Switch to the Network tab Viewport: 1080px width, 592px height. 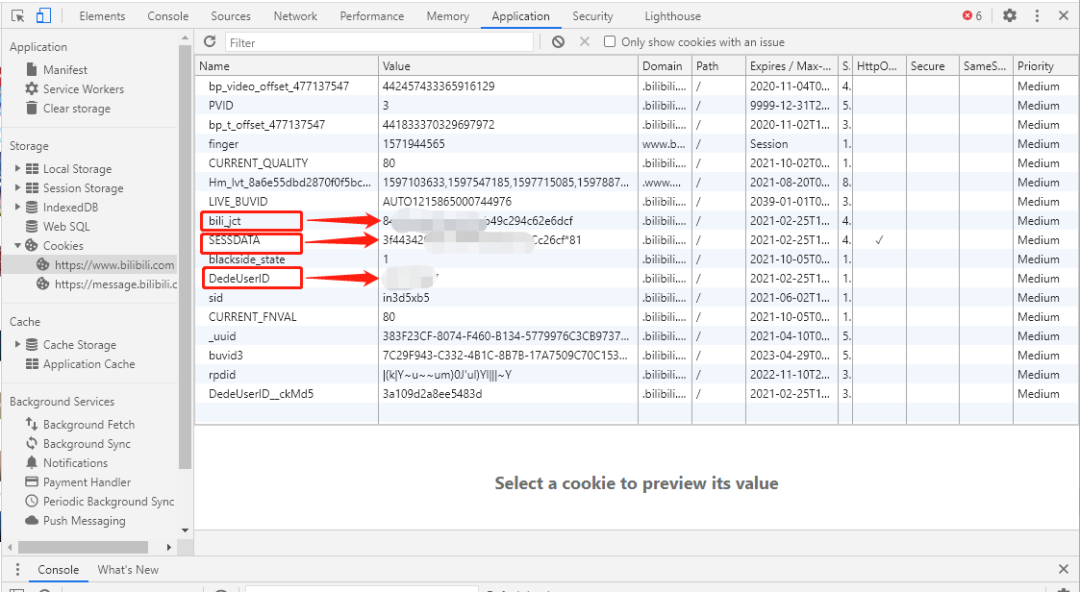pyautogui.click(x=295, y=16)
